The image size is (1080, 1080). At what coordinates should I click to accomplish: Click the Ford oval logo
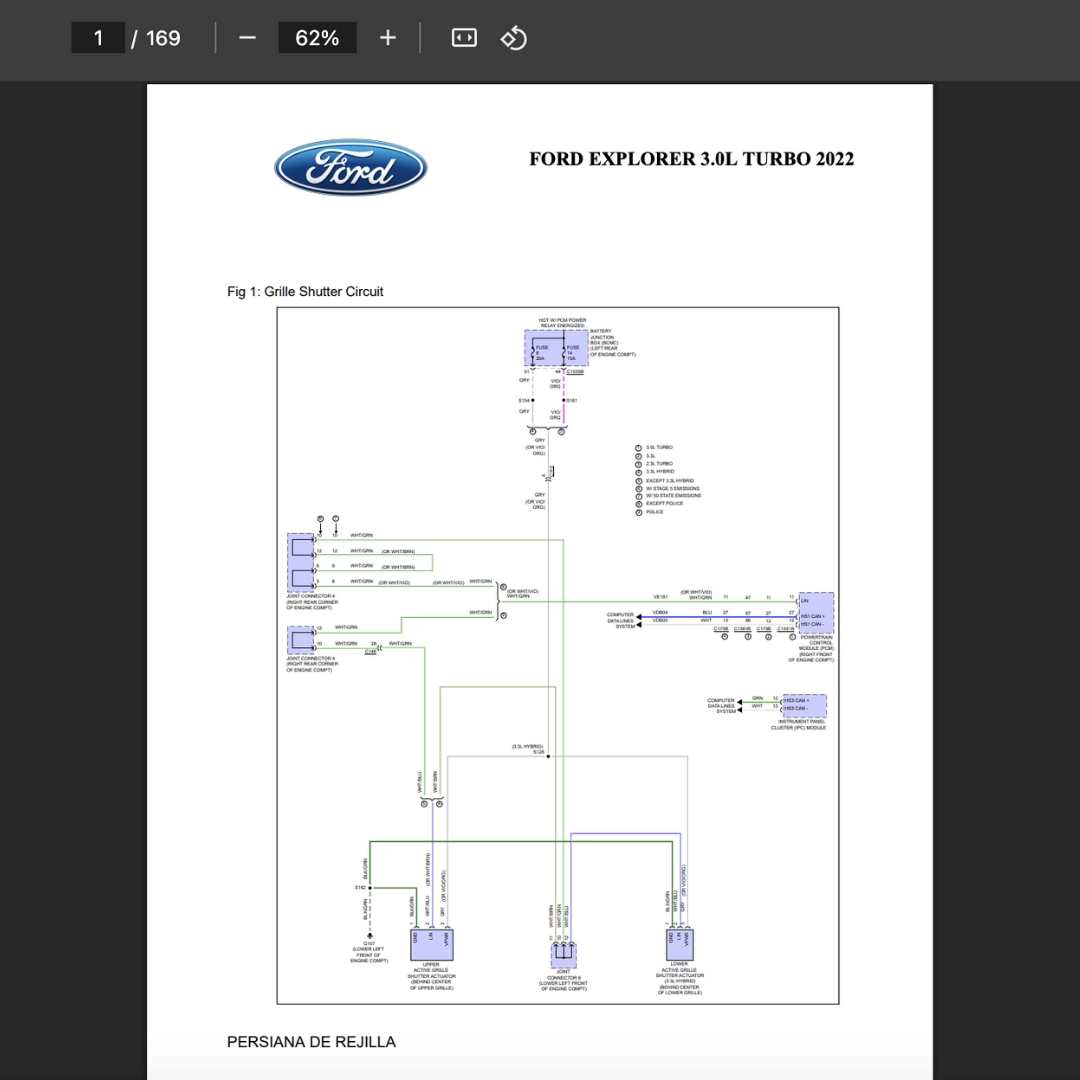click(351, 167)
